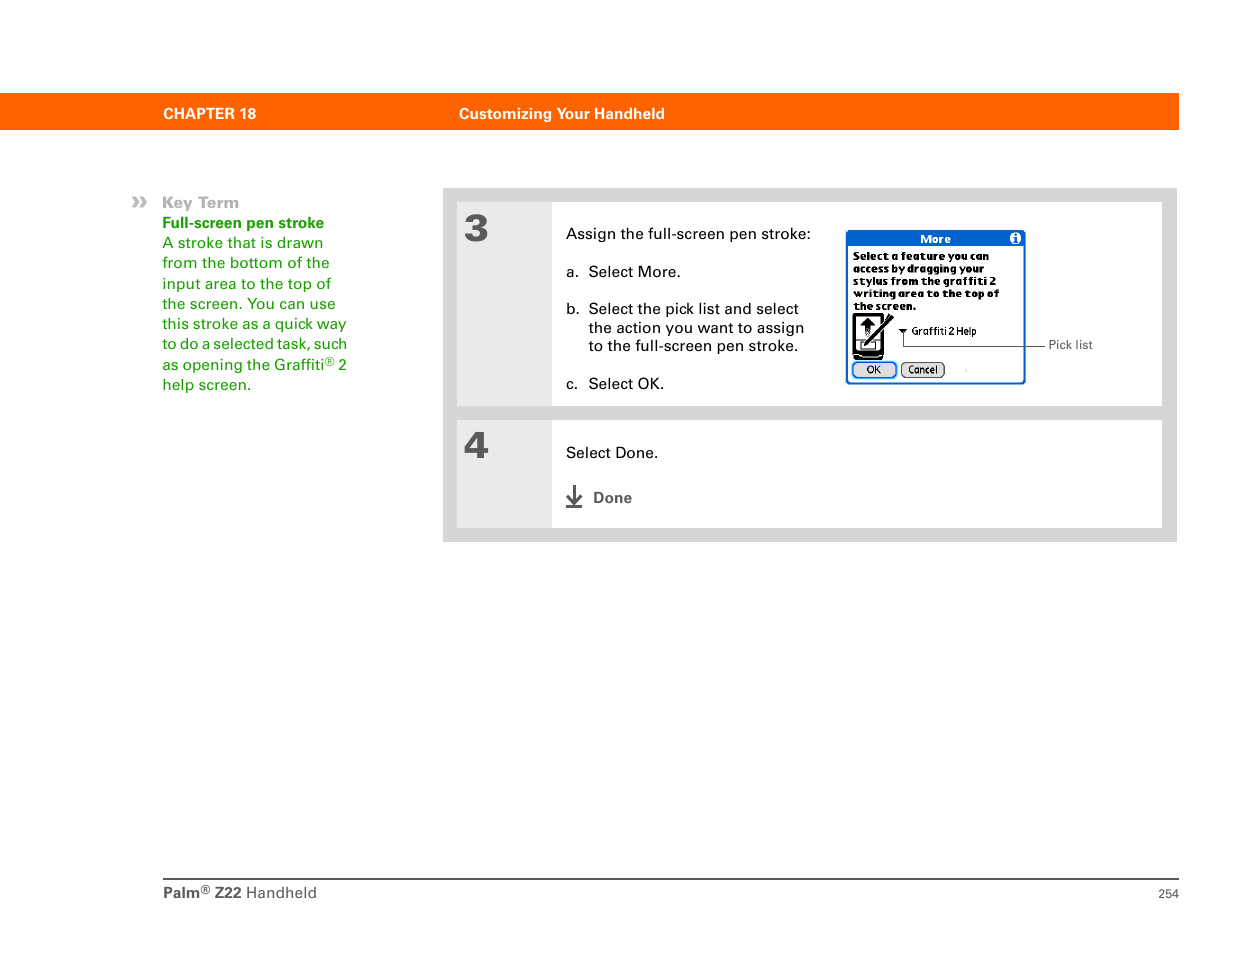Click the page number 254
1235x954 pixels.
(1168, 894)
